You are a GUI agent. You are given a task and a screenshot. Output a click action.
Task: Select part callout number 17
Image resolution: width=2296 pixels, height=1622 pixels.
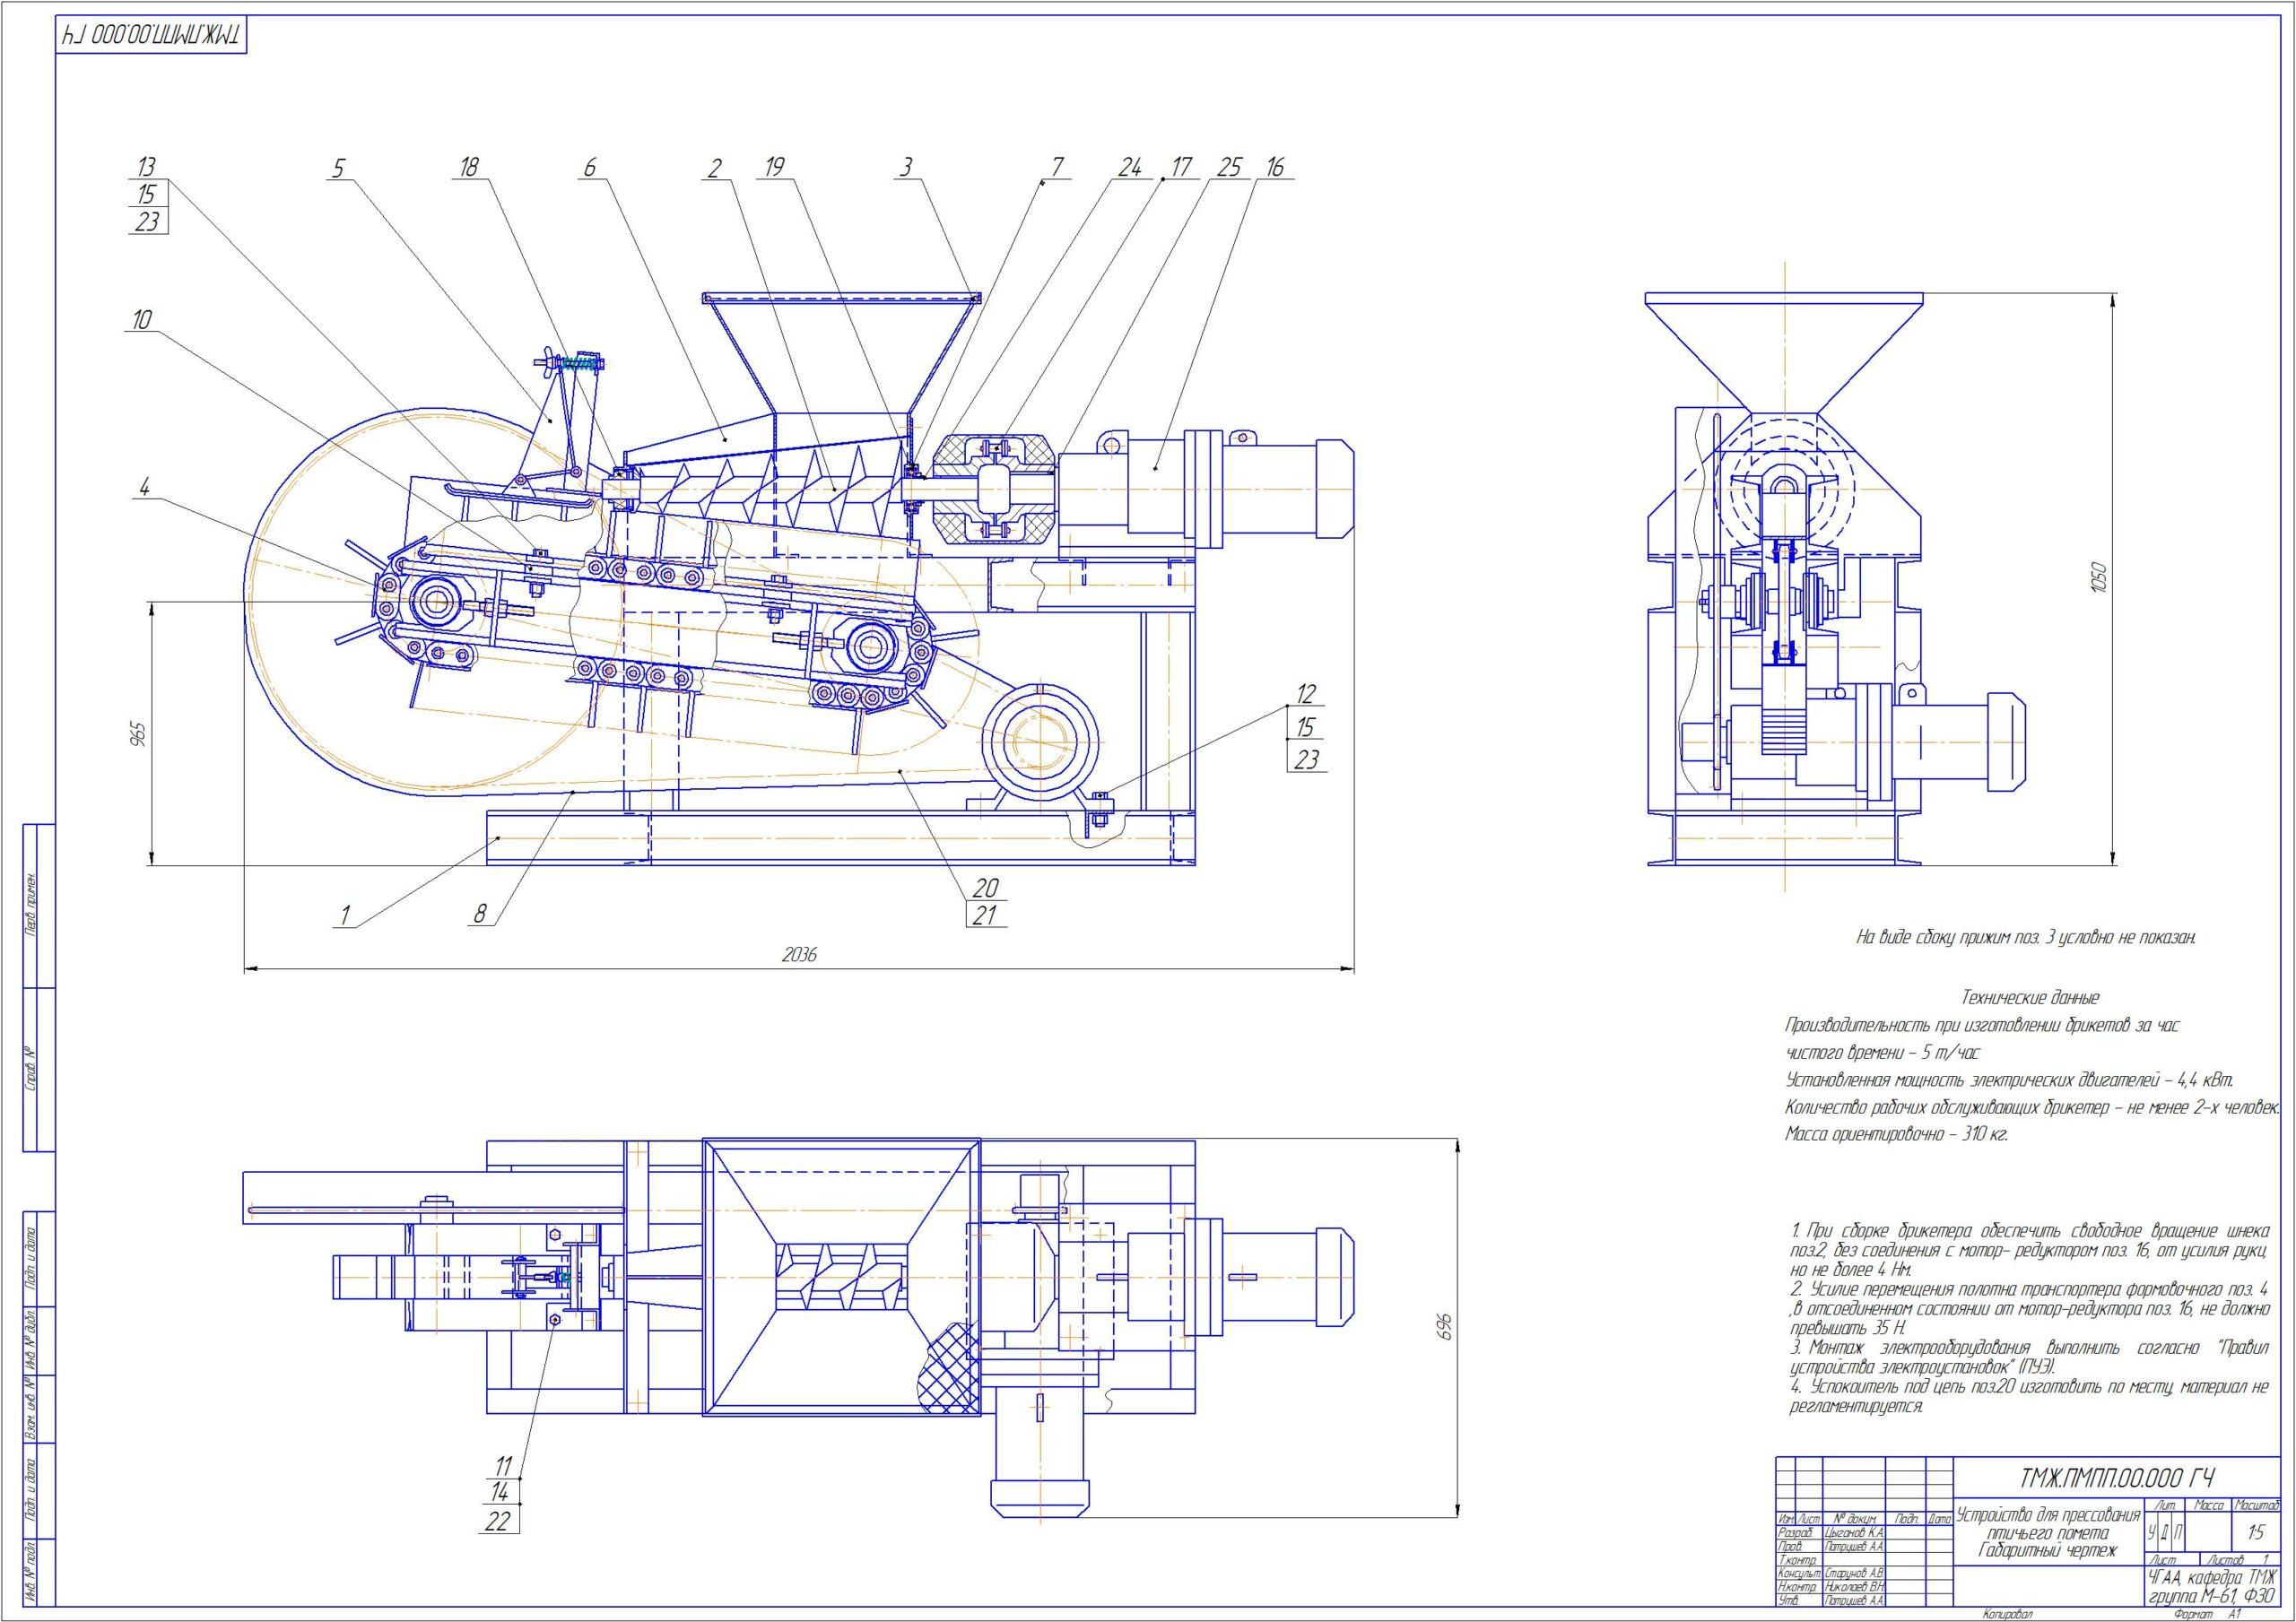pos(1182,167)
